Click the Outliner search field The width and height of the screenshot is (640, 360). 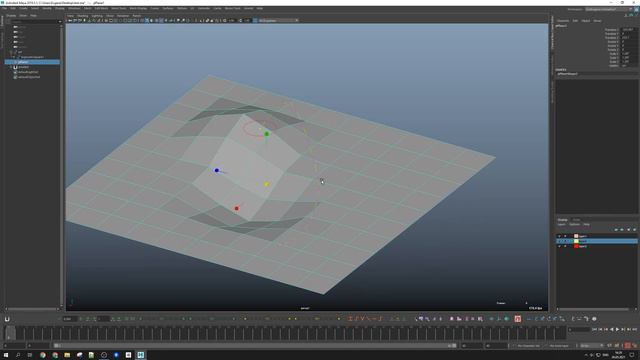[34, 22]
